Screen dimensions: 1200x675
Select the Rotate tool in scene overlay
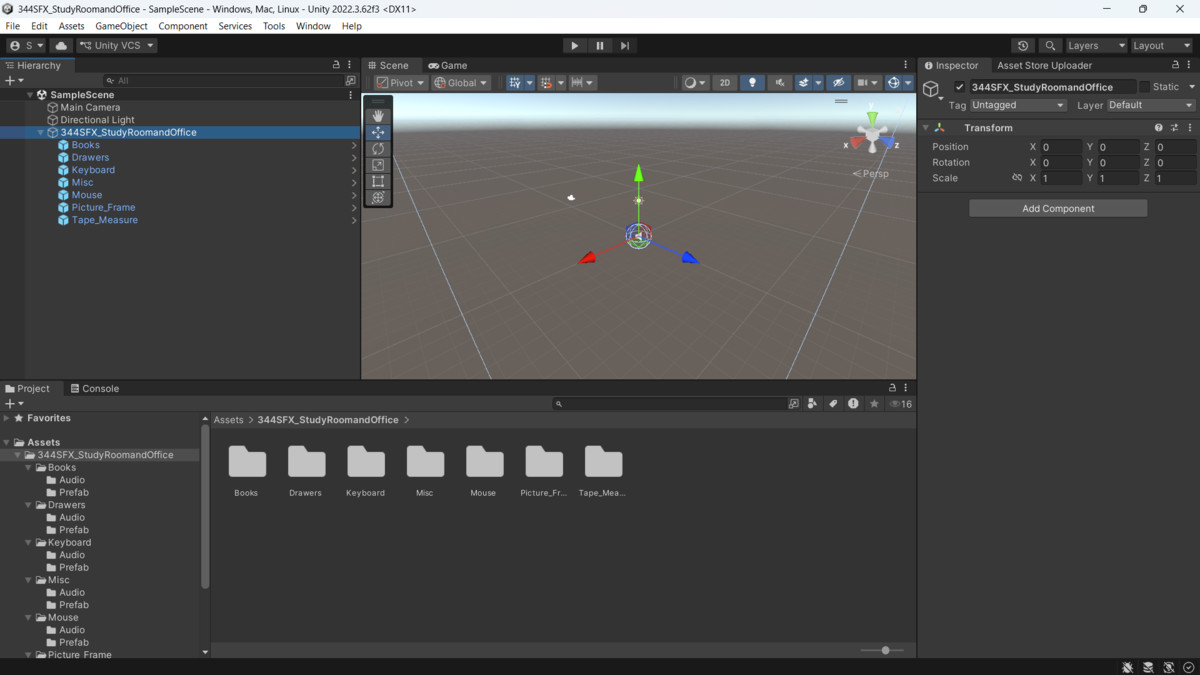point(378,149)
